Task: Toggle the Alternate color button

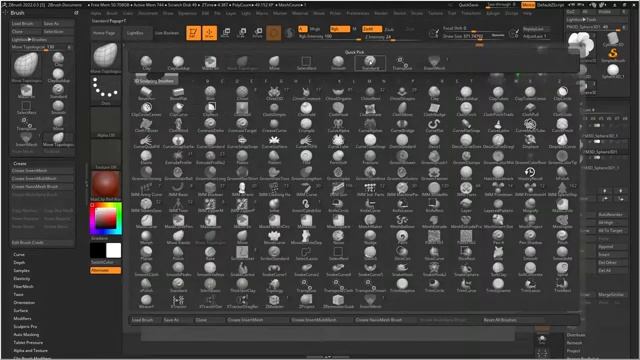Action: tap(105, 270)
